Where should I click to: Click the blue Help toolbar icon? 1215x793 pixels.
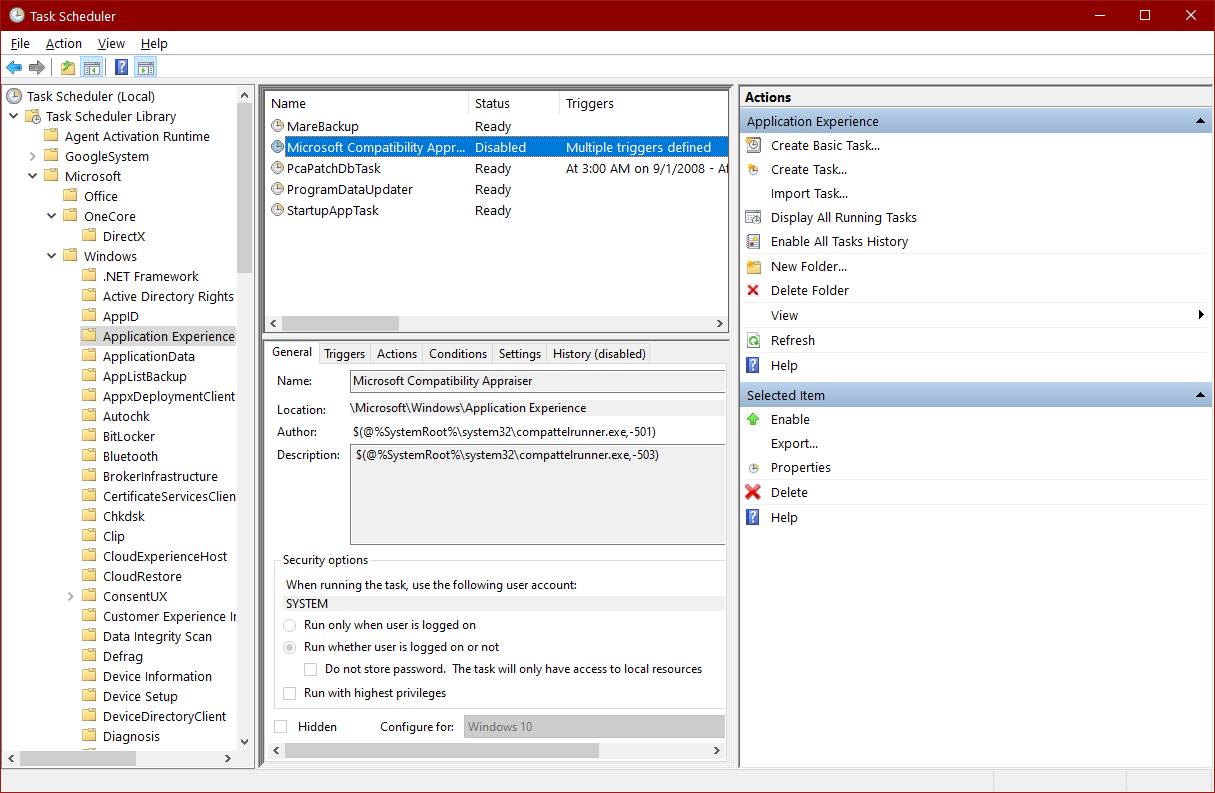click(122, 68)
